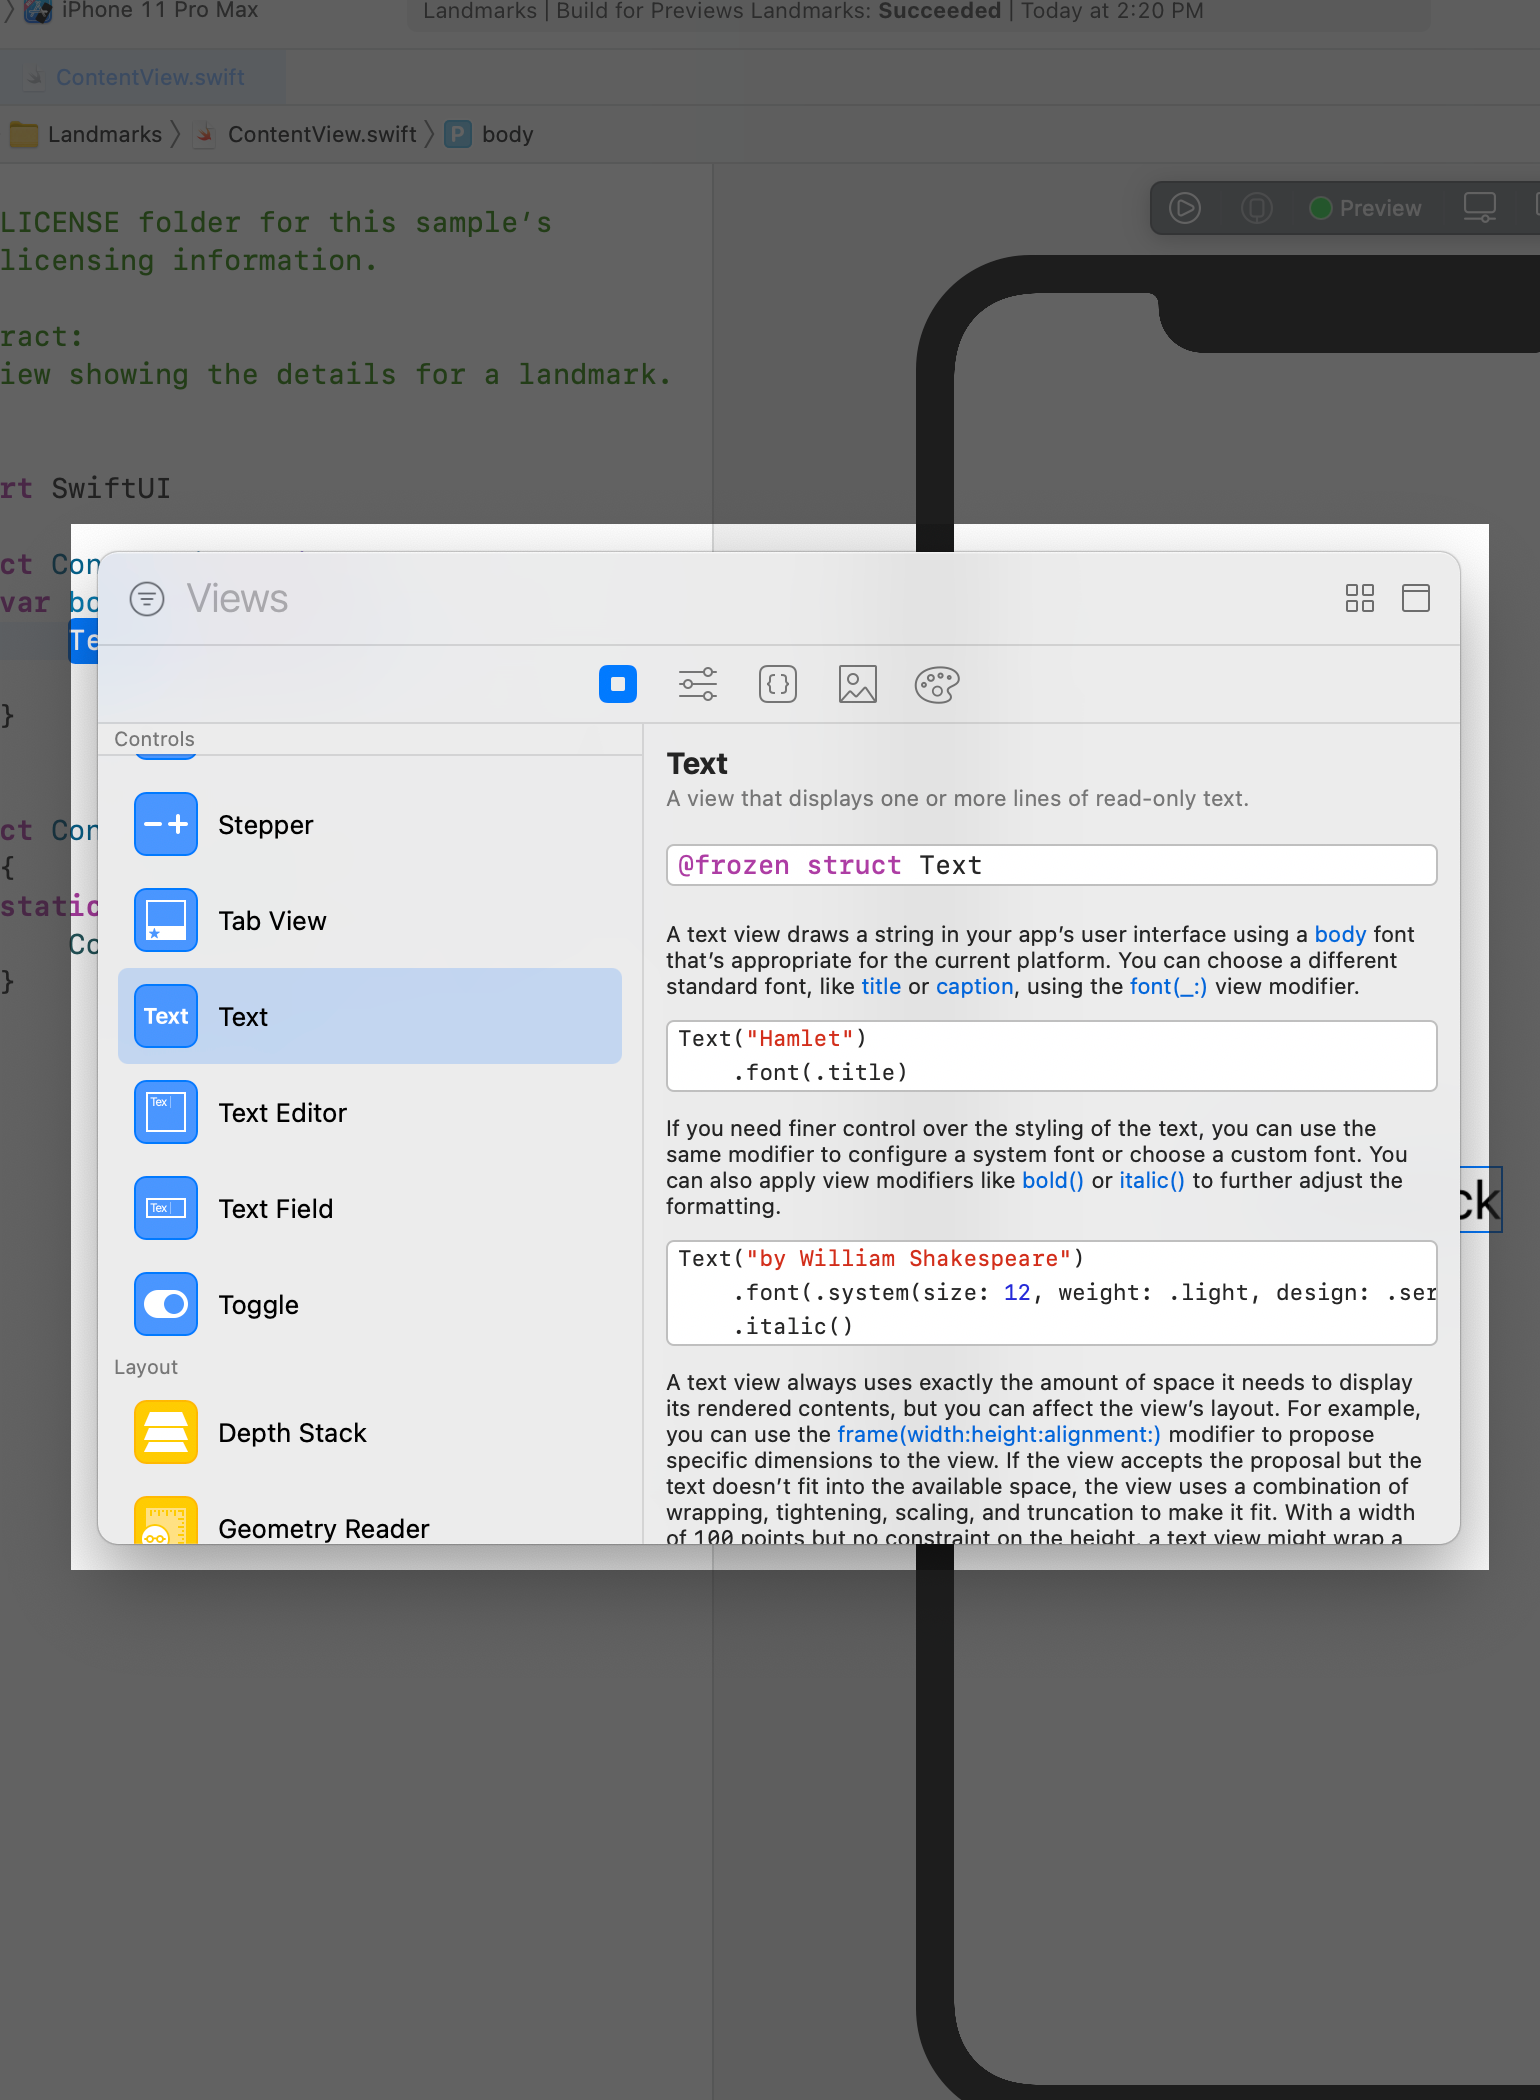Open the Media library image tab

pos(857,684)
